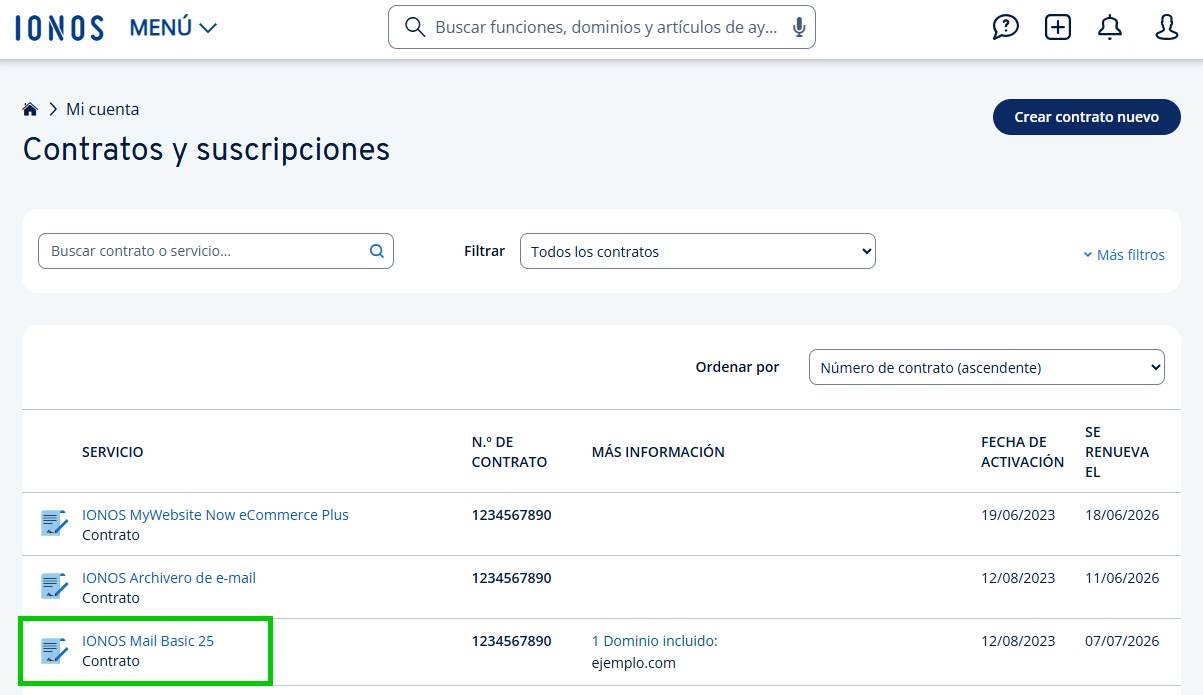The width and height of the screenshot is (1203, 695).
Task: Click the Contratos y suscripciones heading
Action: coord(206,149)
